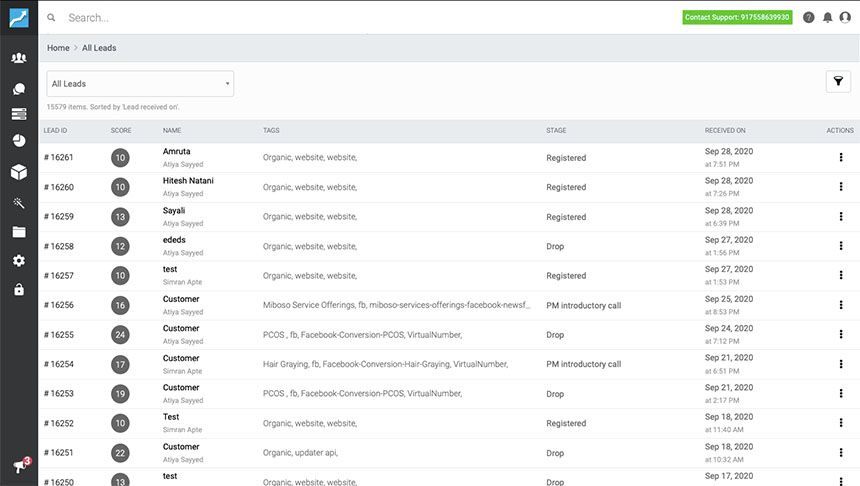
Task: Click Hair Graying tags text
Action: pyautogui.click(x=386, y=364)
